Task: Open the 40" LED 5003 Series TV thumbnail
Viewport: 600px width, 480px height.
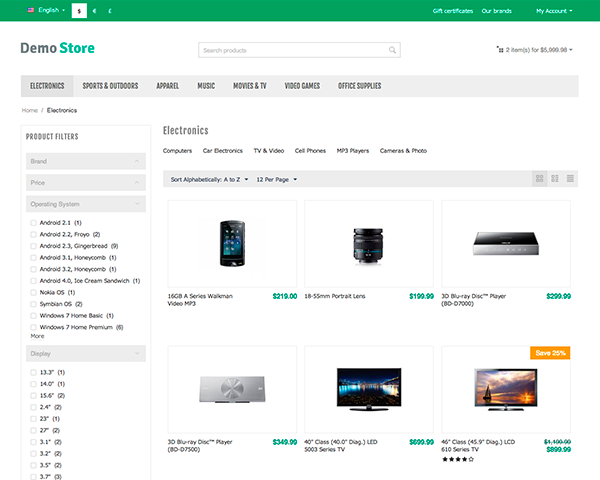Action: click(369, 389)
